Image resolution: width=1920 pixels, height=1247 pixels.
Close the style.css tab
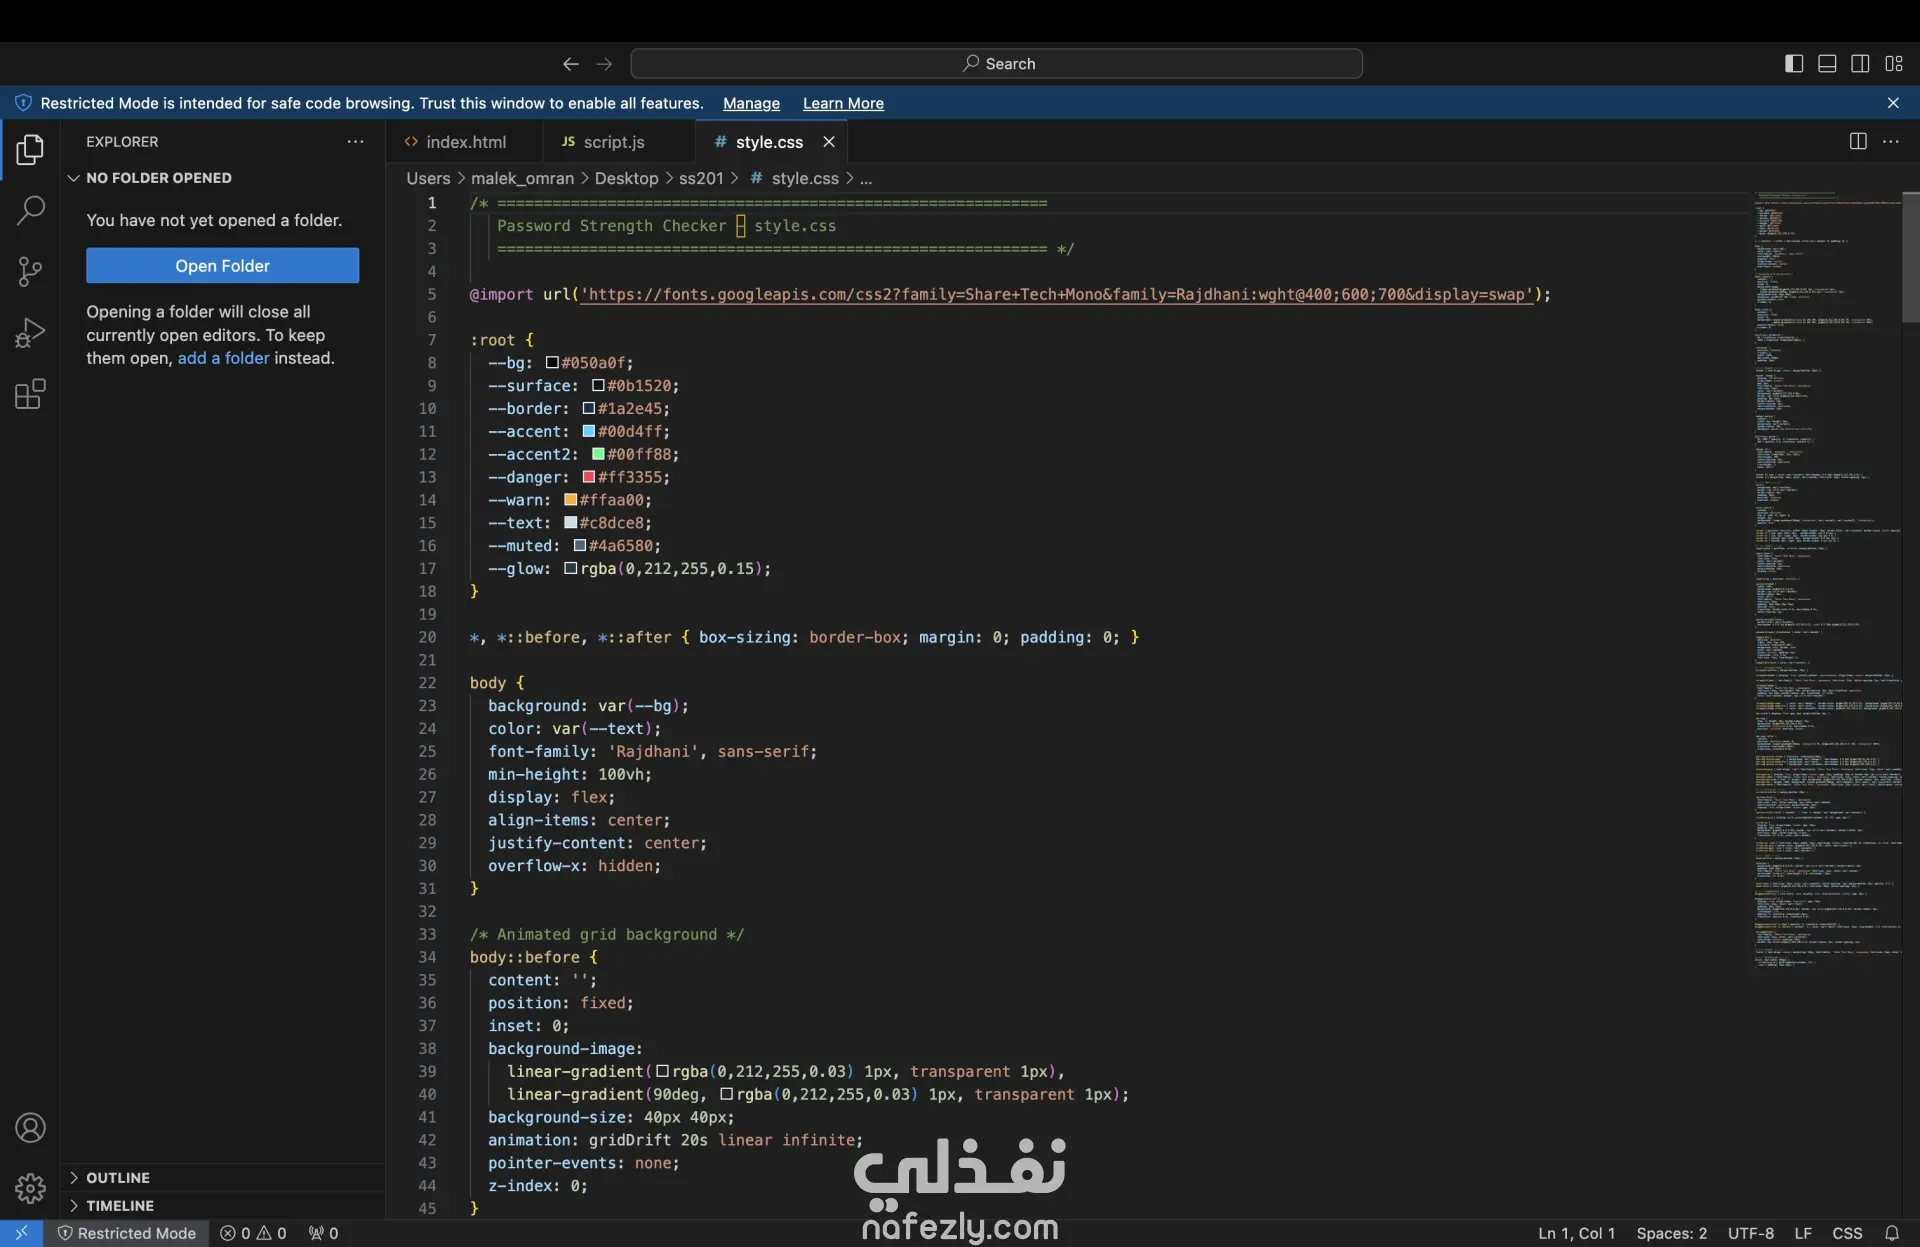pyautogui.click(x=829, y=142)
